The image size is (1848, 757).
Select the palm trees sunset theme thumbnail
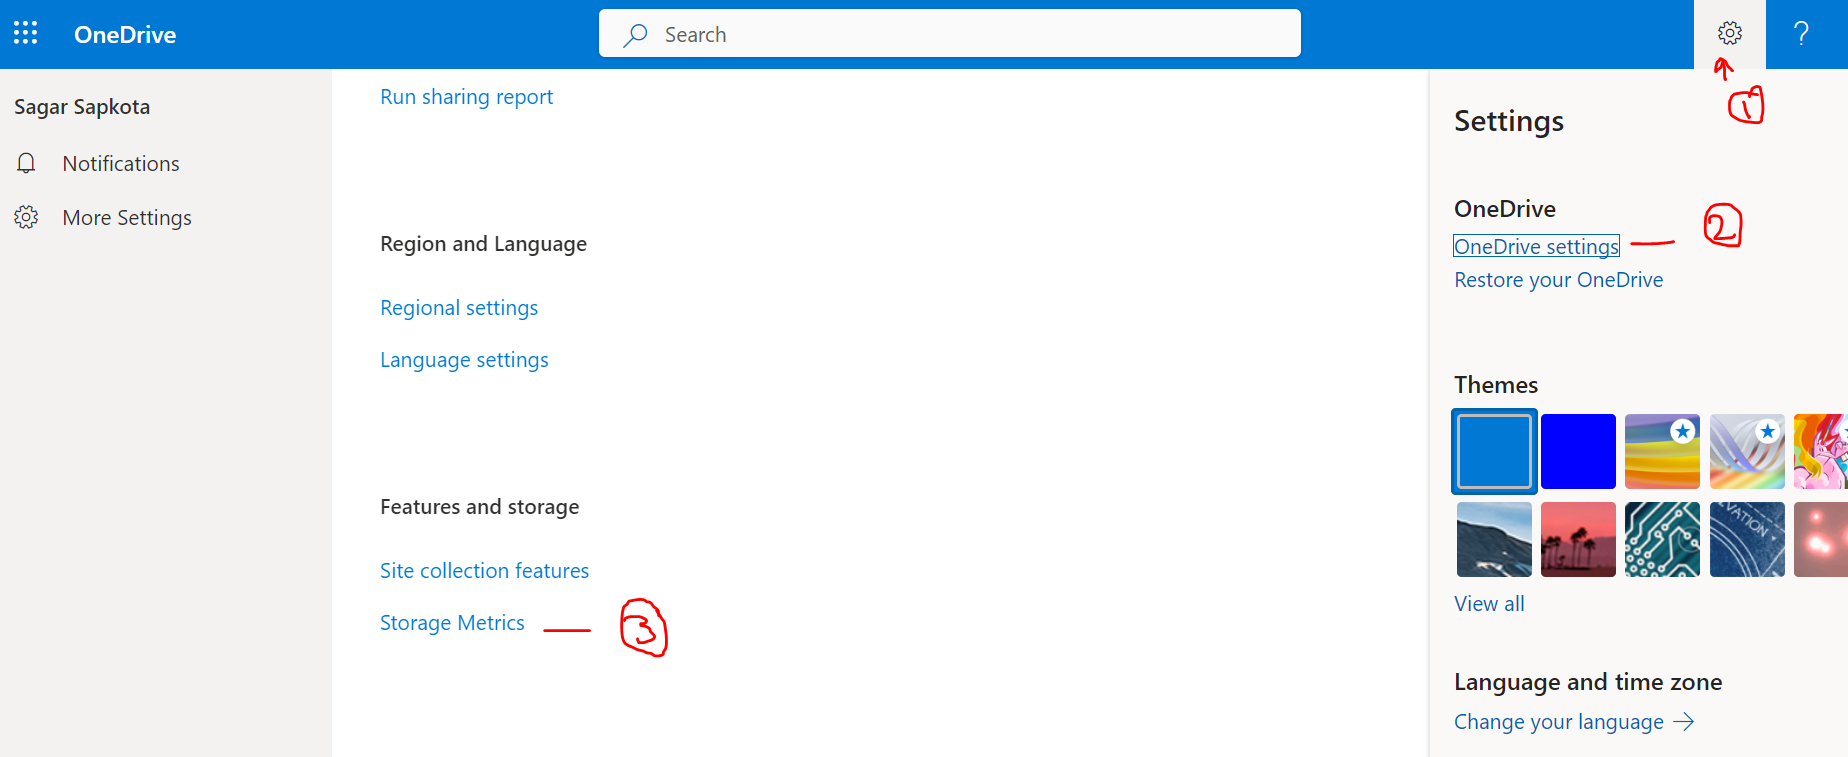1578,540
